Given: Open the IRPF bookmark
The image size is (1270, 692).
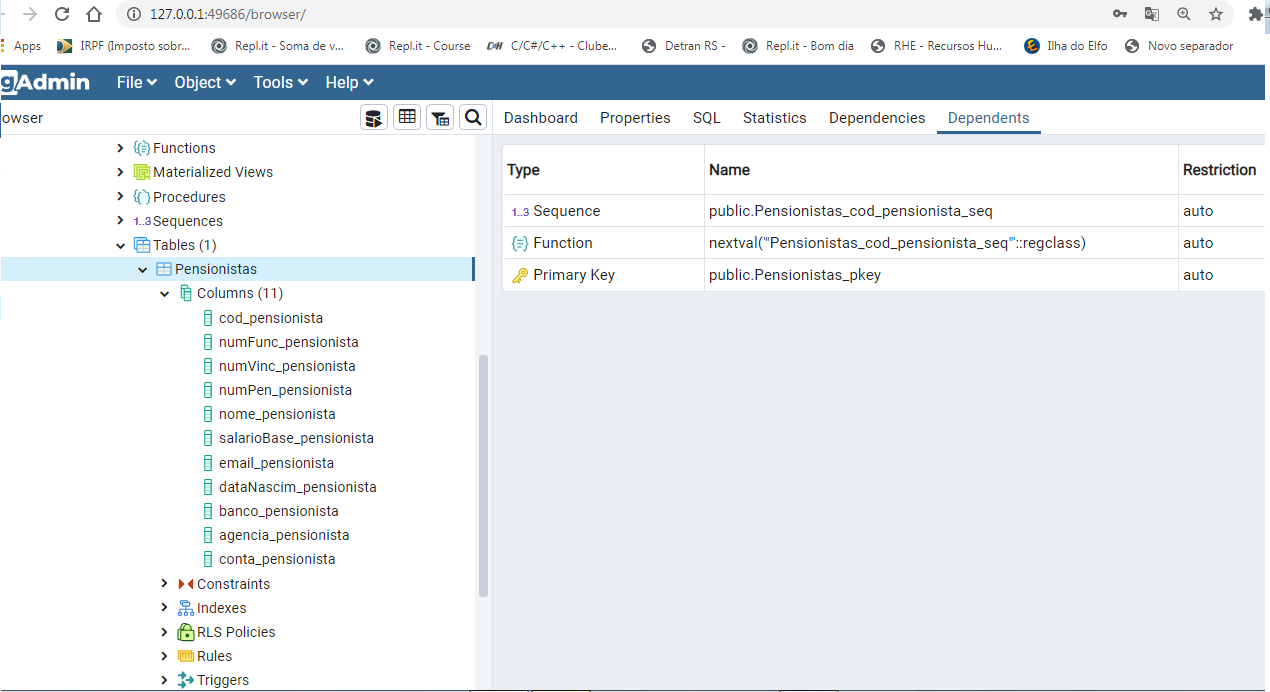Looking at the screenshot, I should point(124,46).
